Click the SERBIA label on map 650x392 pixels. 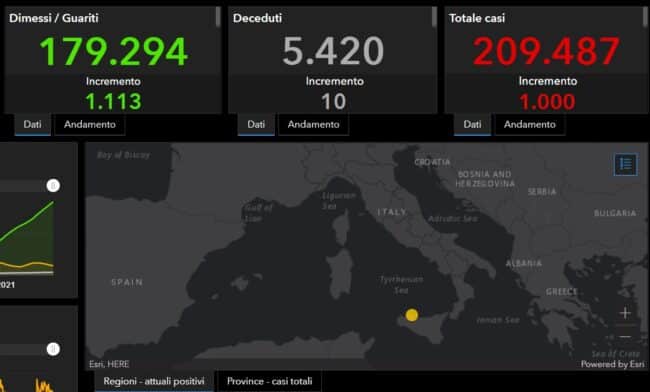point(542,191)
